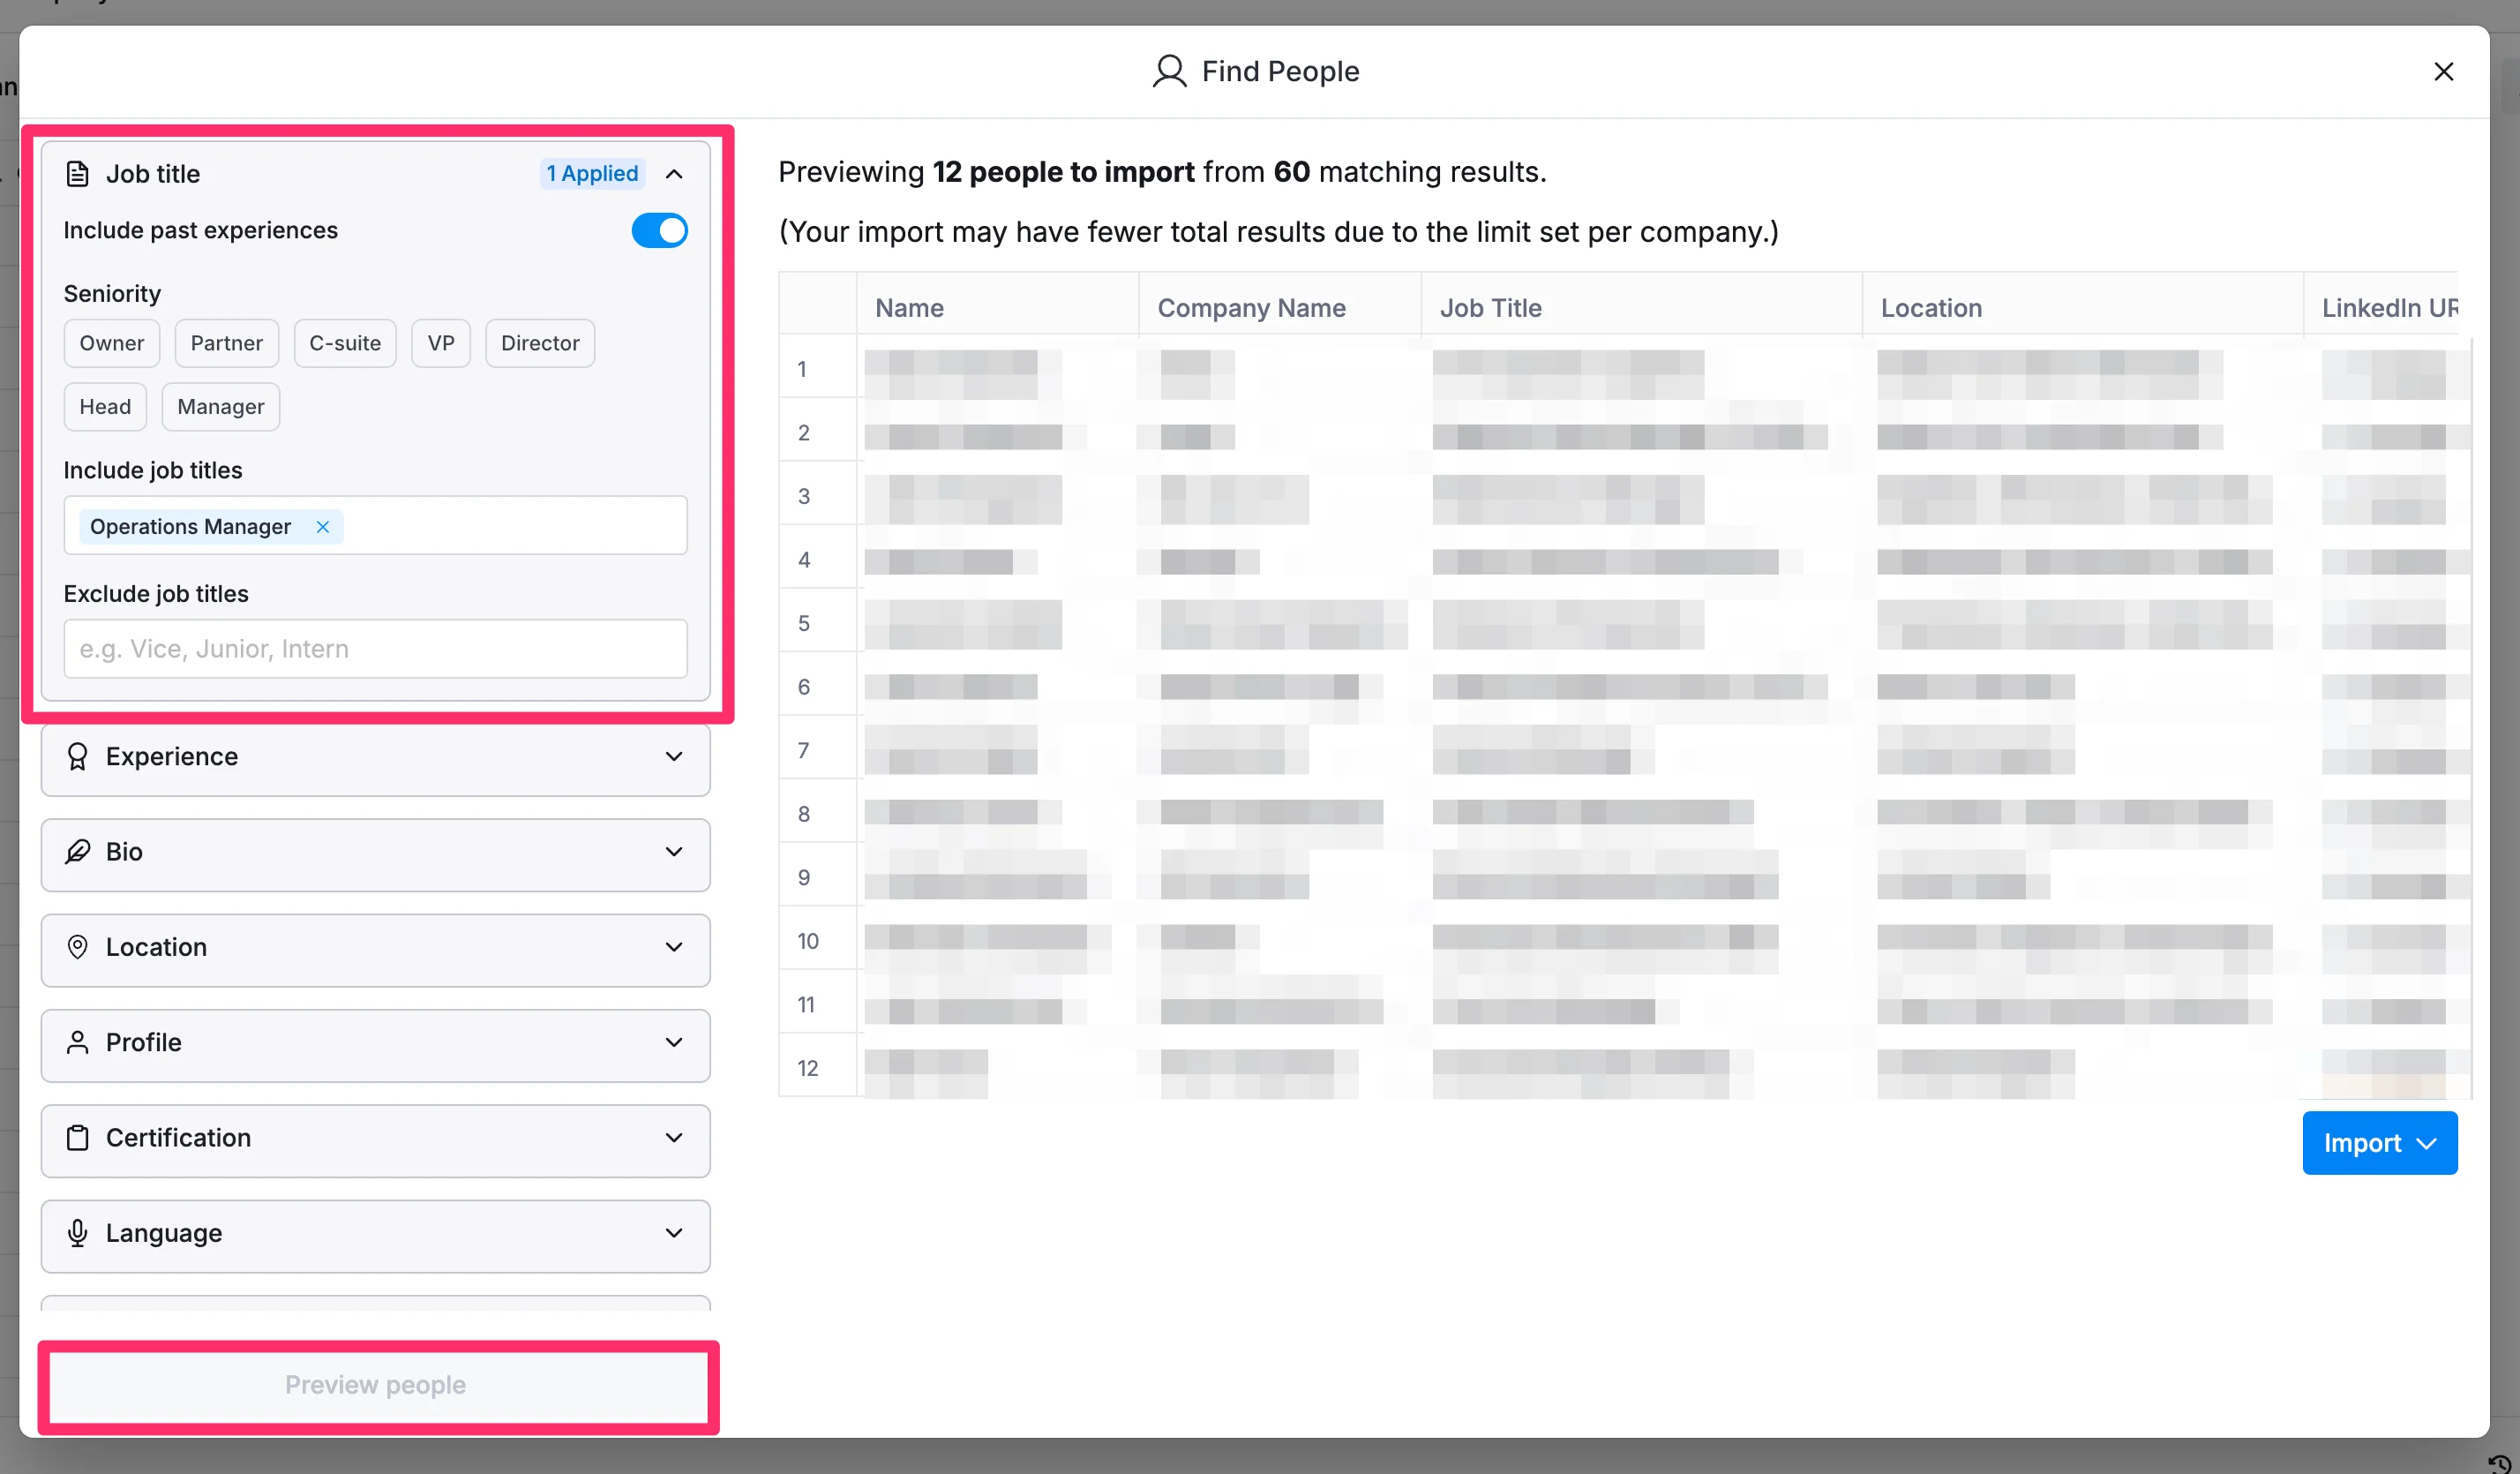Click the Experience award ribbon icon
The height and width of the screenshot is (1474, 2520).
click(77, 757)
